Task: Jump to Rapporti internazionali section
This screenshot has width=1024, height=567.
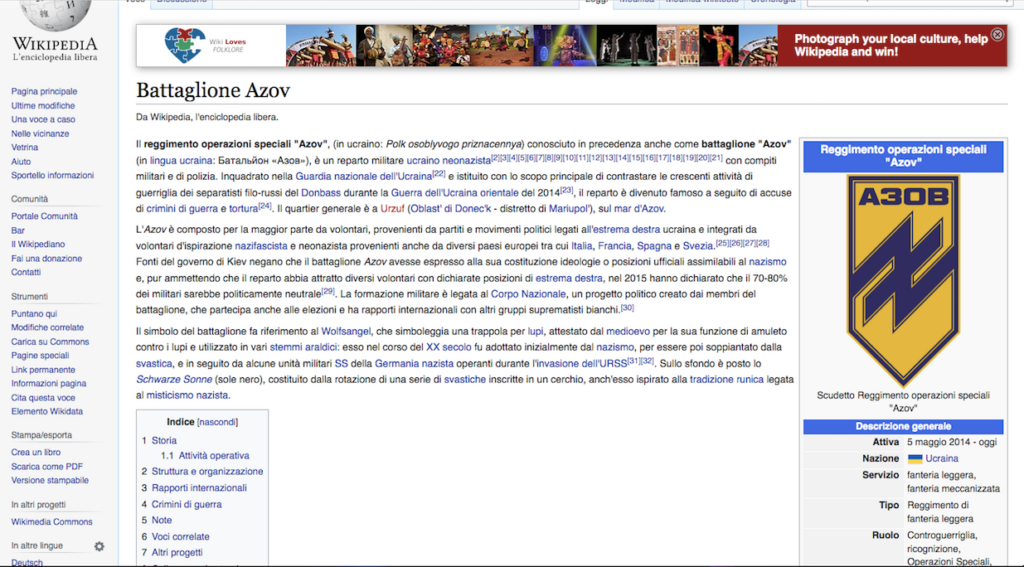Action: (x=199, y=488)
